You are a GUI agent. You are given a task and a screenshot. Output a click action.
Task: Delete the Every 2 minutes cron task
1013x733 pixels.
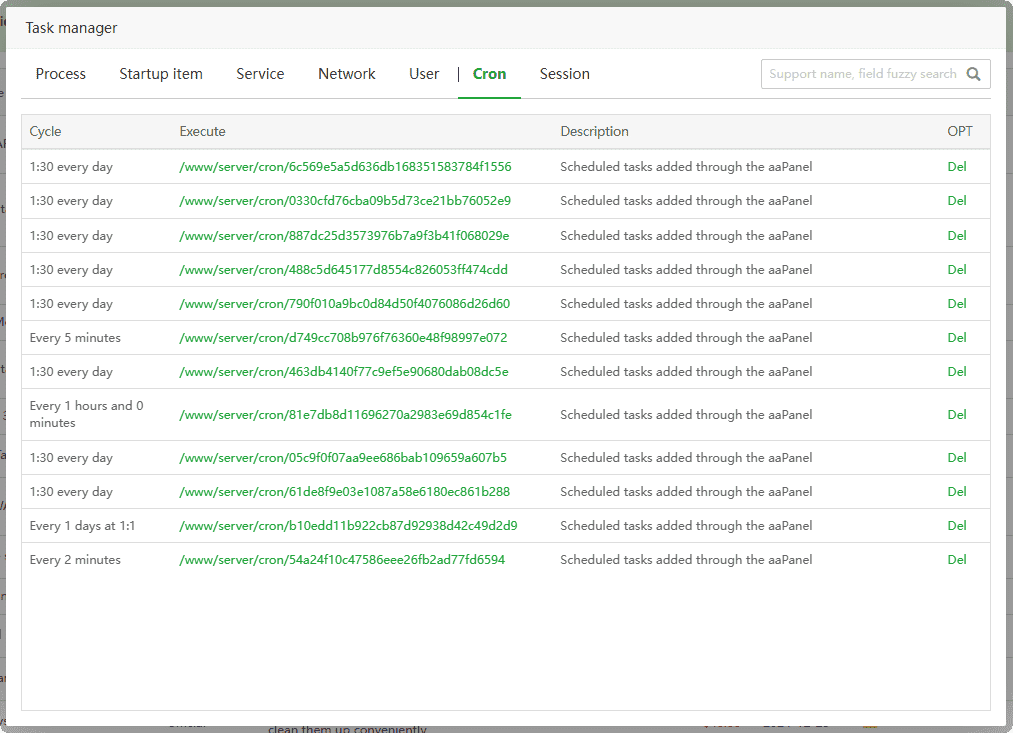coord(957,560)
